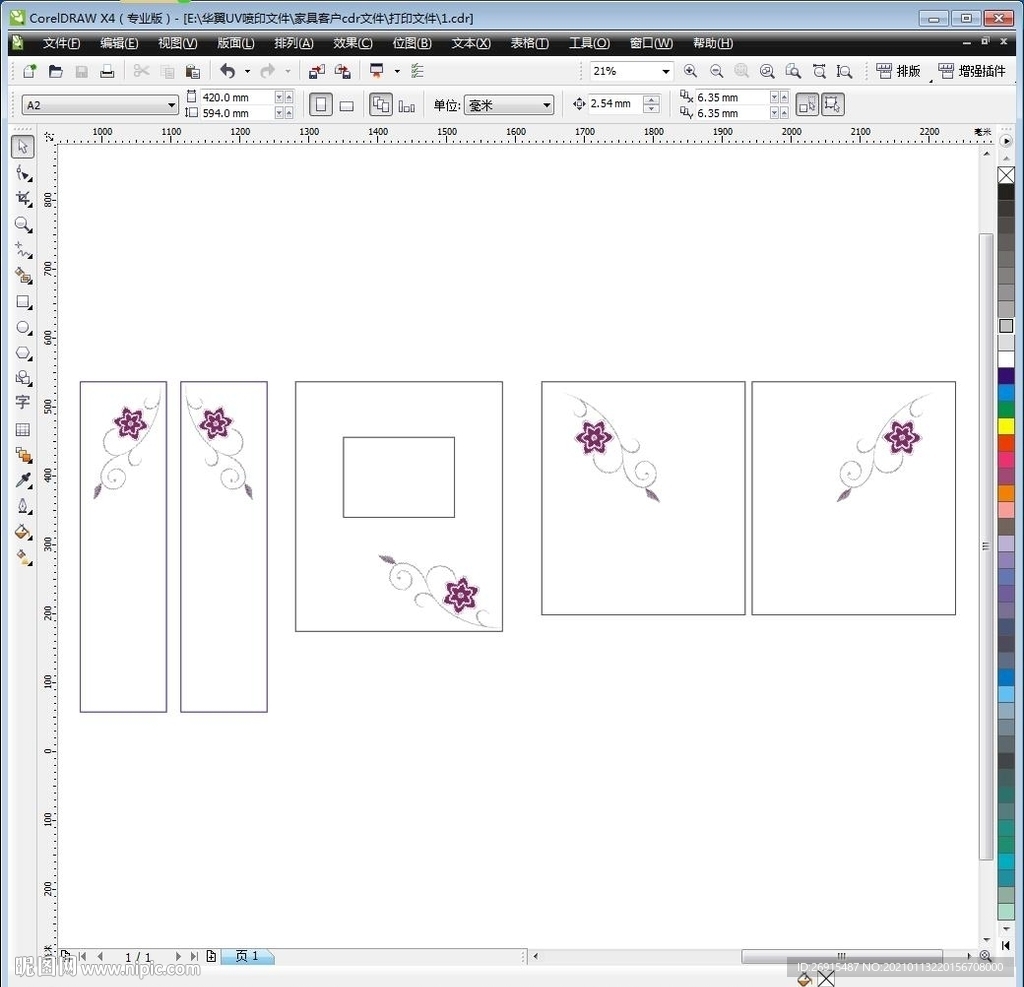The image size is (1024, 987).
Task: Pick the yellow color swatch
Action: (1006, 426)
